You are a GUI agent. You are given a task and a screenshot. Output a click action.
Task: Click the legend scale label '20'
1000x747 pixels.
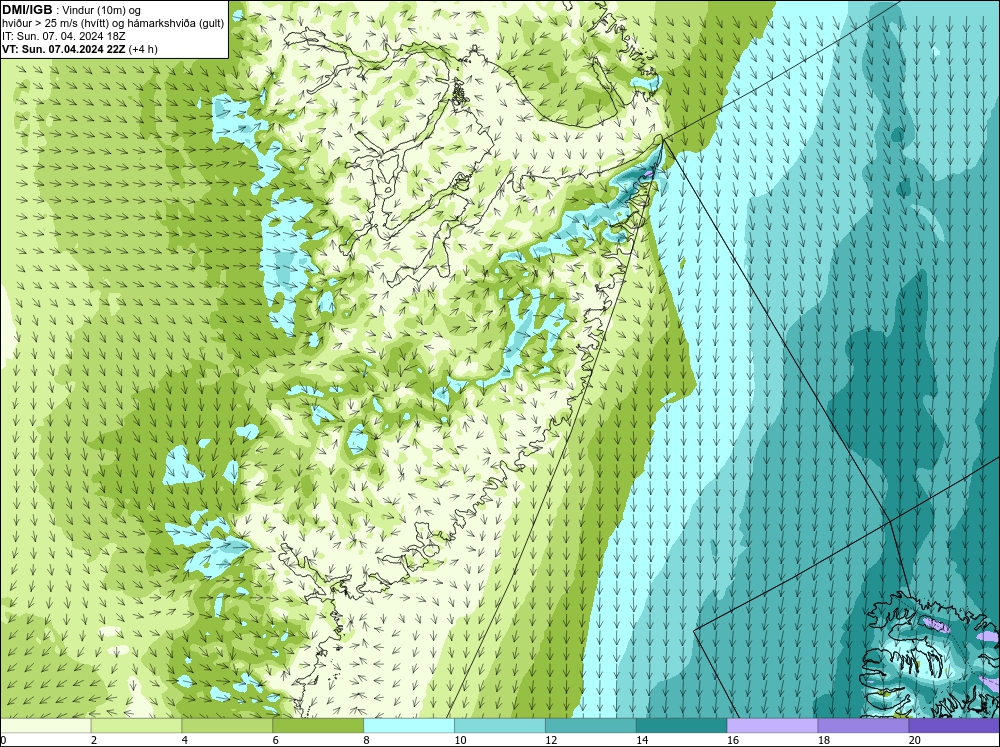[915, 740]
